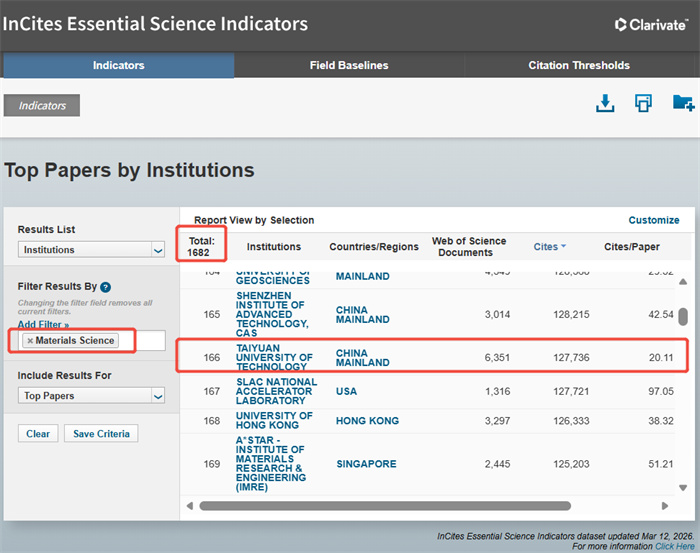
Task: Open the Results List Institutions dropdown
Action: click(90, 250)
